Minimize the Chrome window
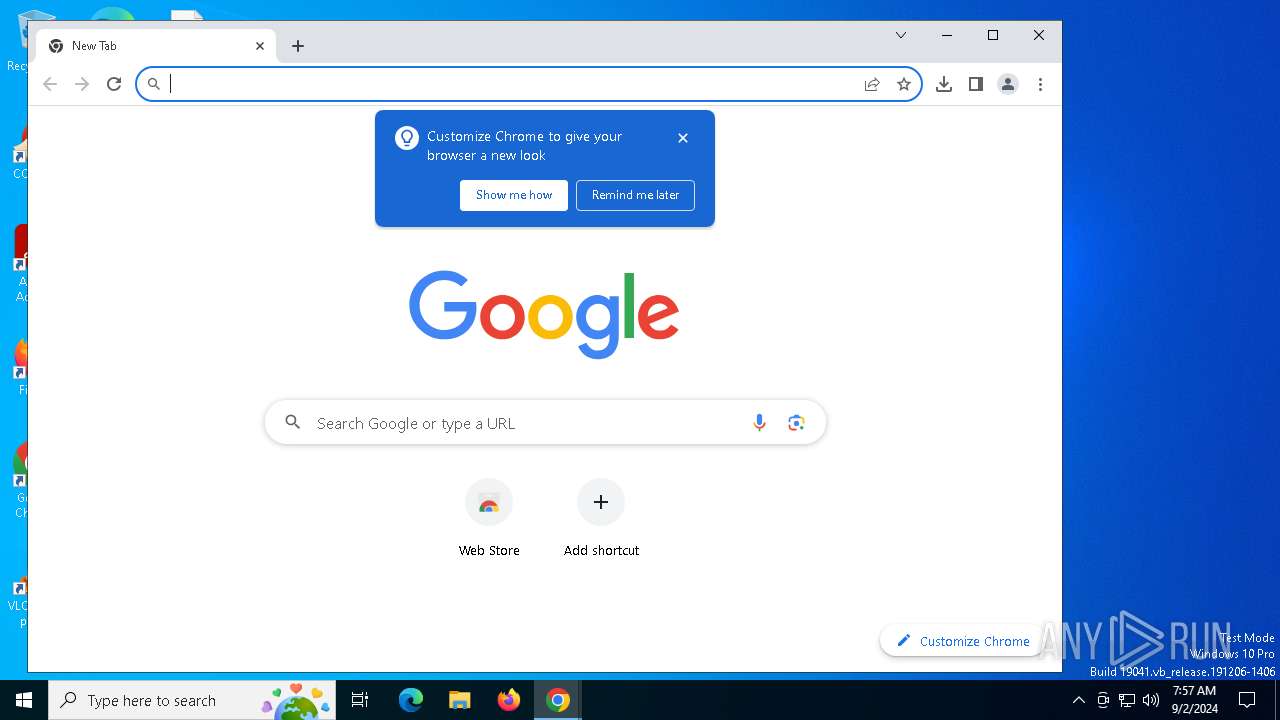This screenshot has width=1280, height=720. (947, 35)
